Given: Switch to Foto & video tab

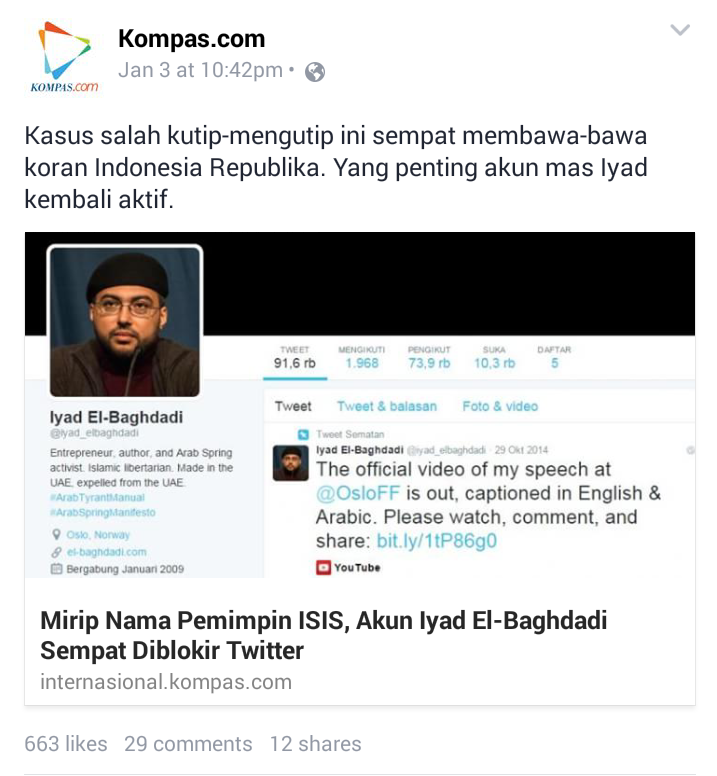Looking at the screenshot, I should (x=500, y=406).
